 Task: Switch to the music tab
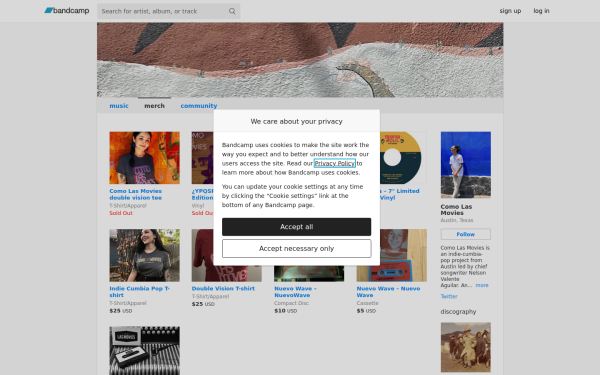pos(119,106)
